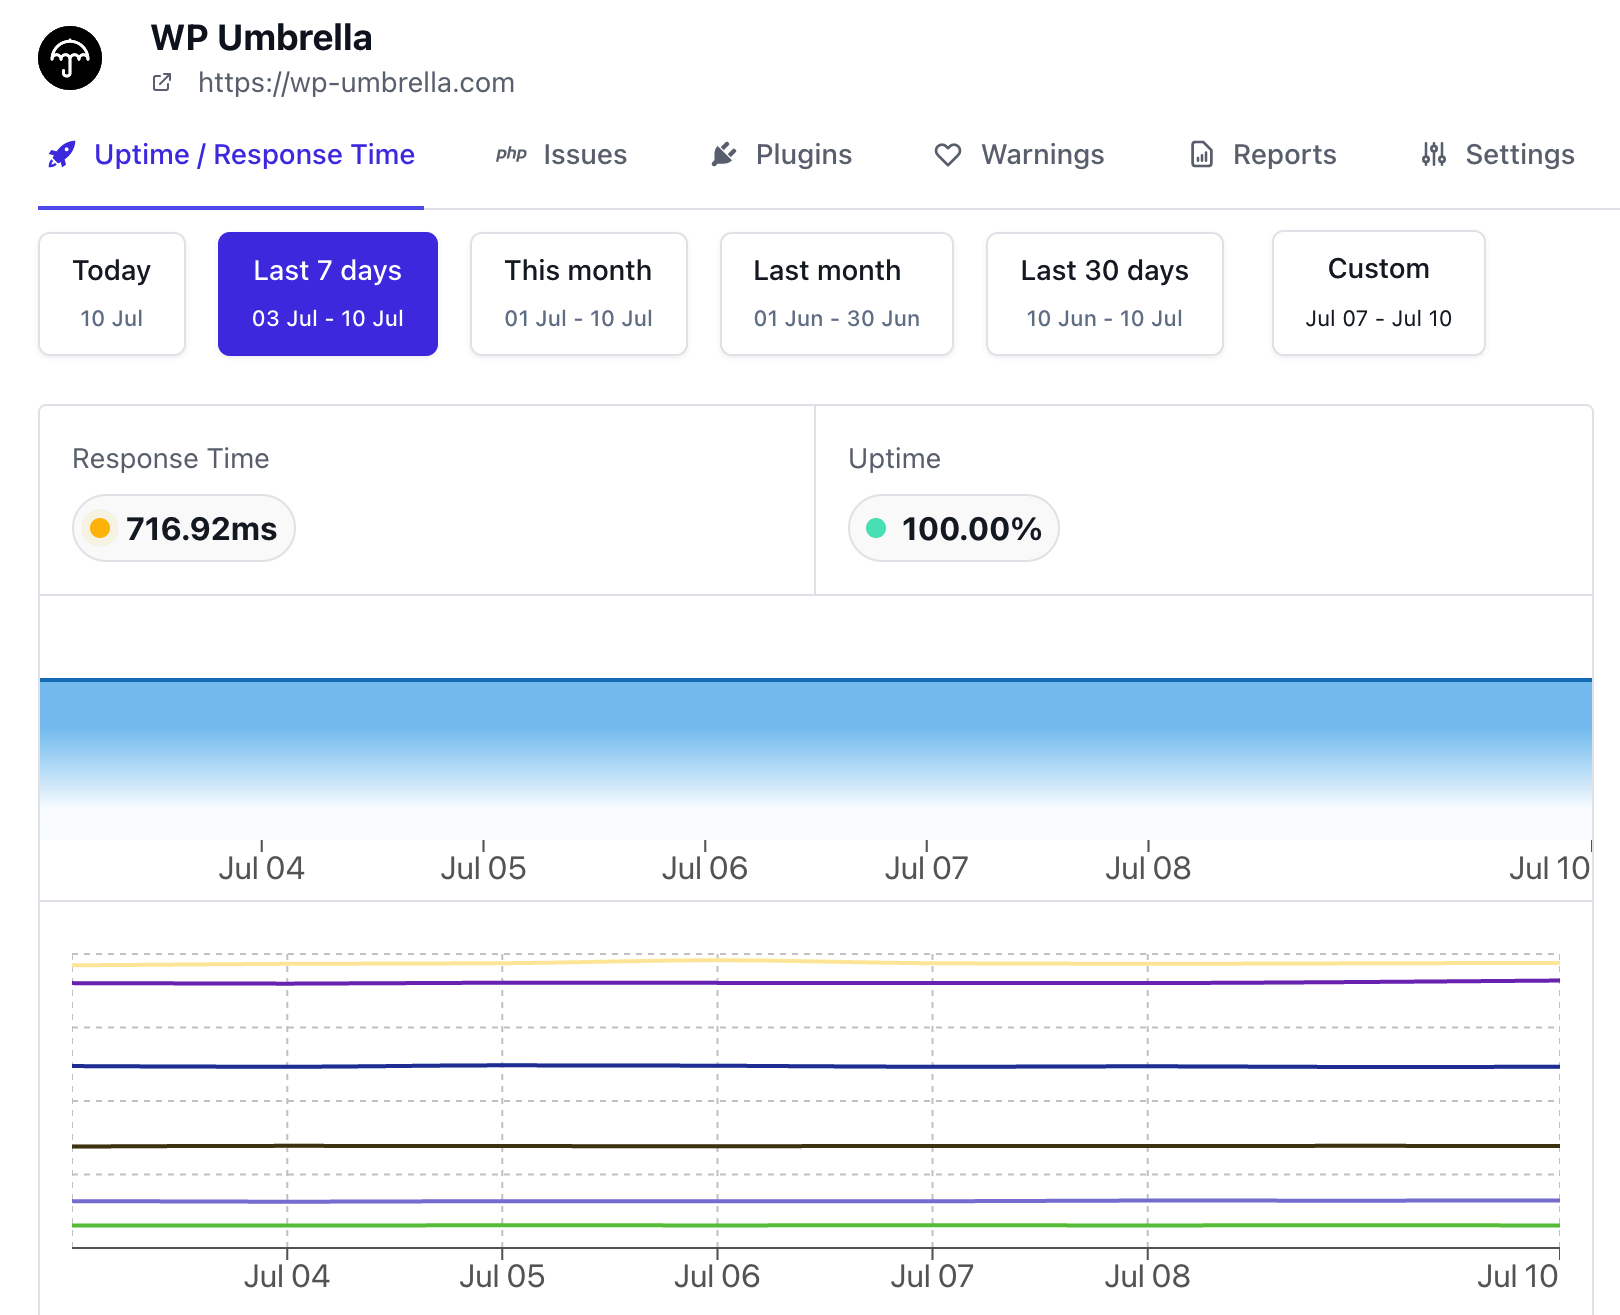
Task: Click the Response Time heading
Action: (x=171, y=459)
